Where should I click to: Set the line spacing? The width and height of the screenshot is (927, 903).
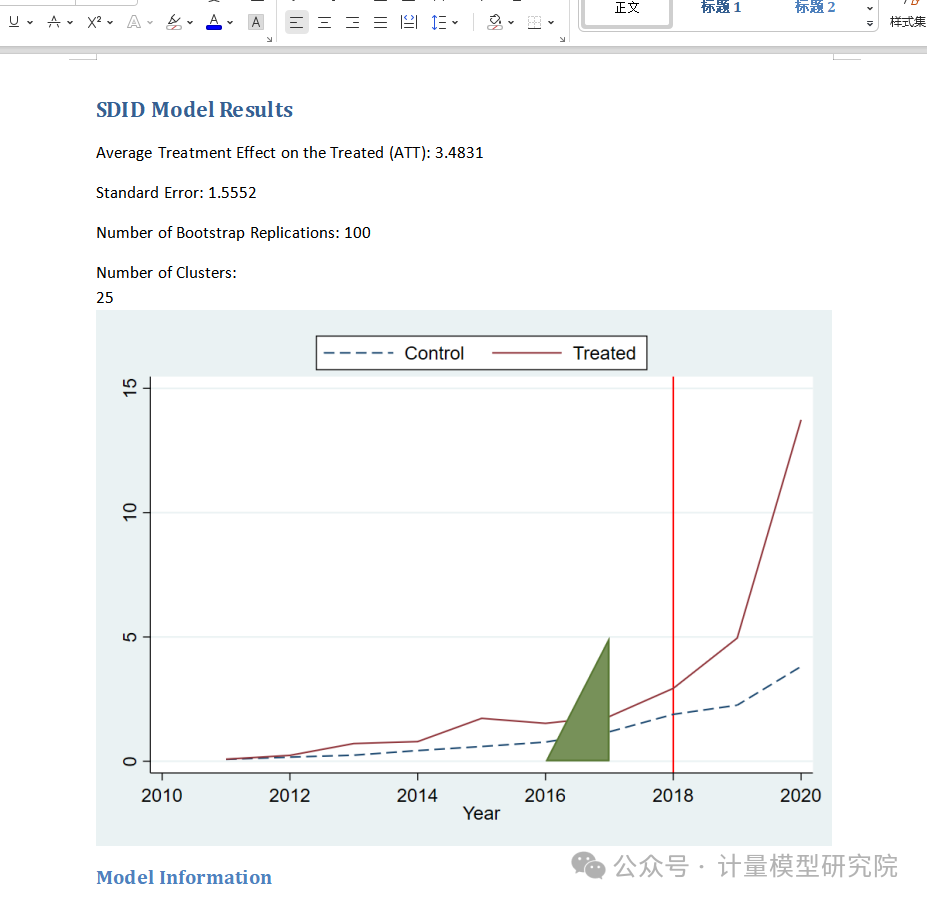[x=439, y=23]
